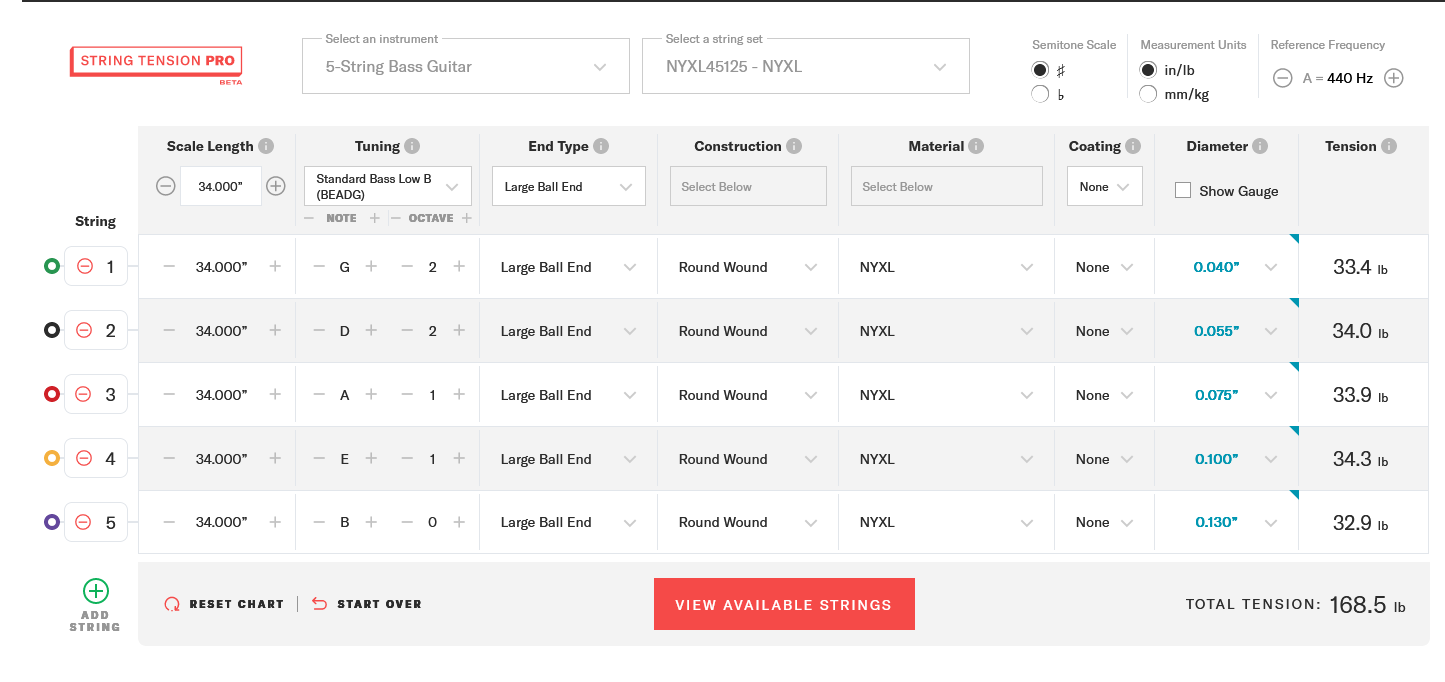Click the Start Over text link
The width and height of the screenshot is (1445, 682).
point(379,604)
